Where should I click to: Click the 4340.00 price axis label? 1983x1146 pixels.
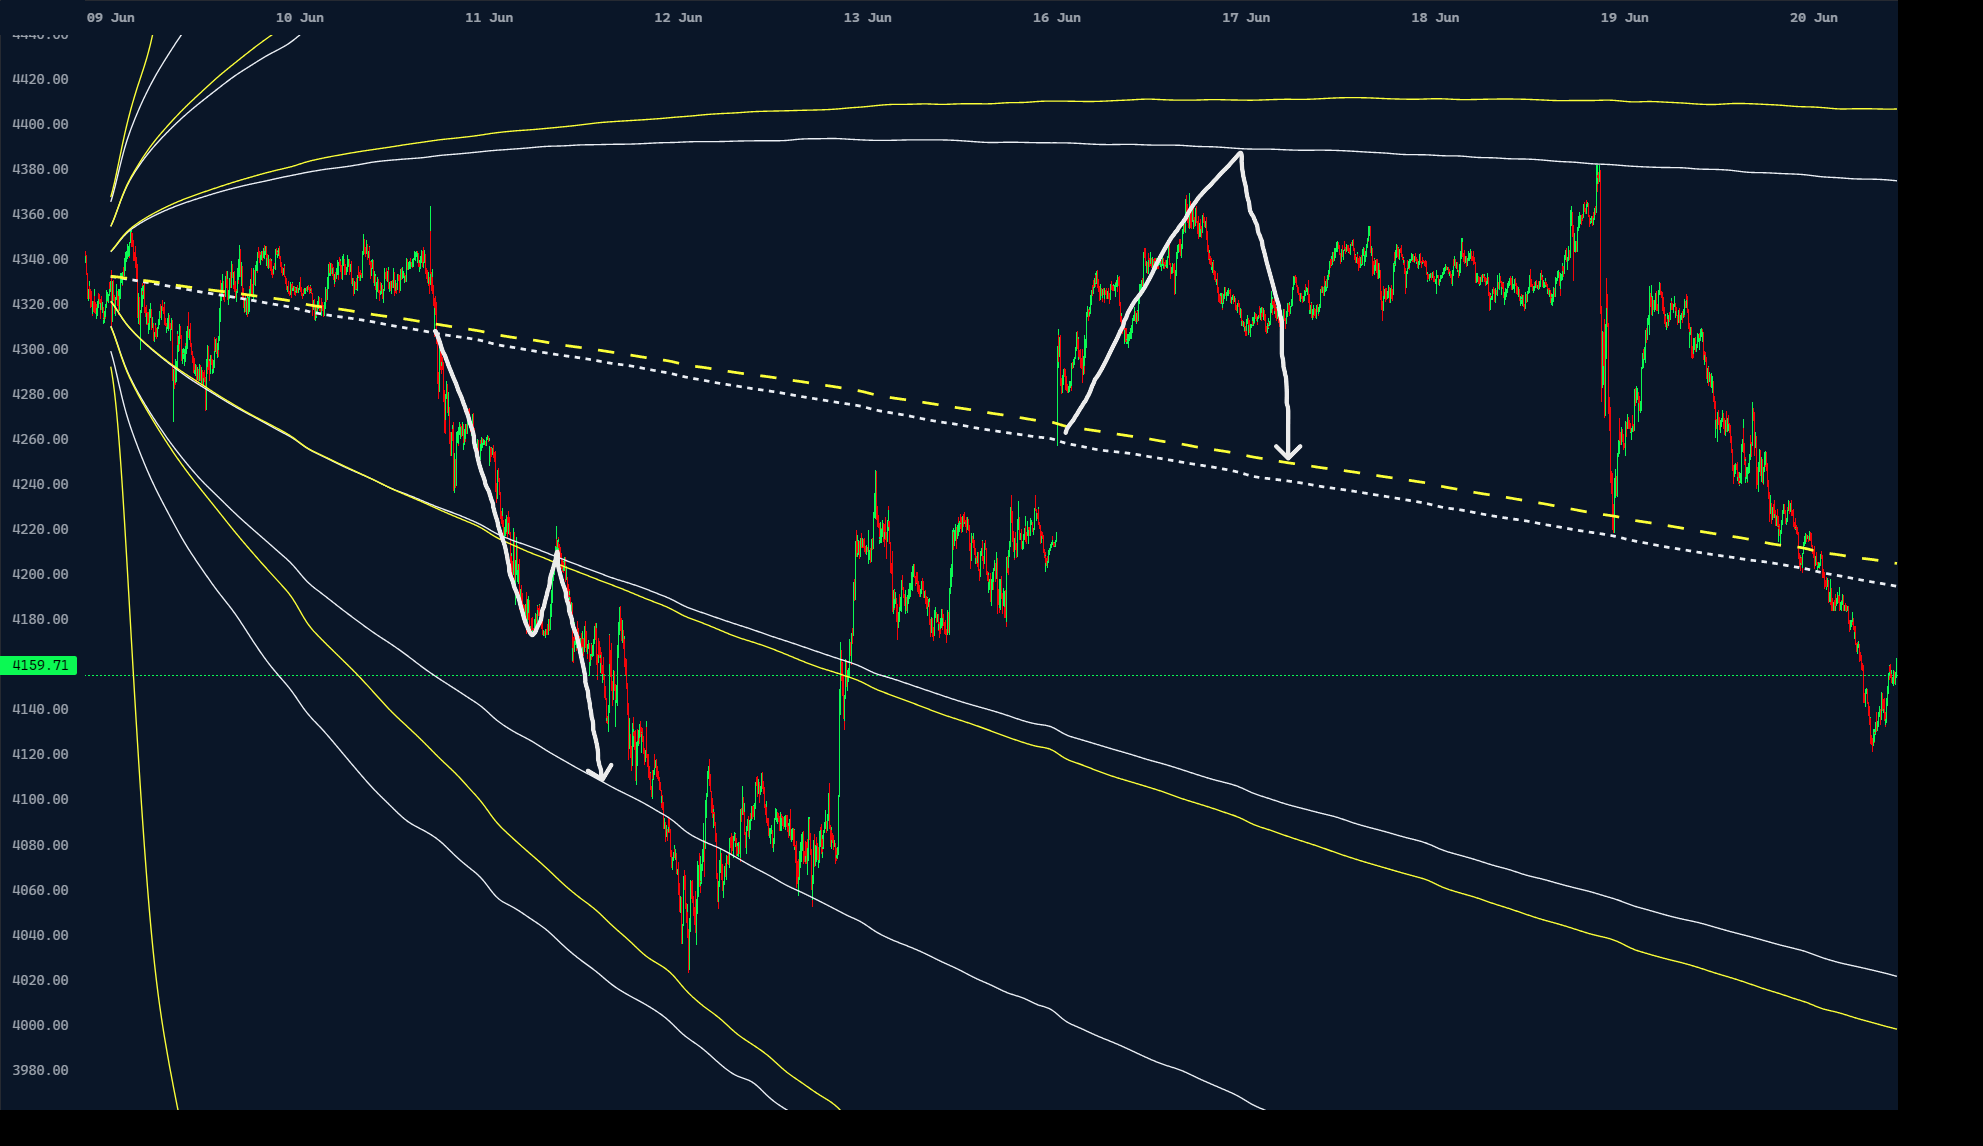click(x=40, y=259)
